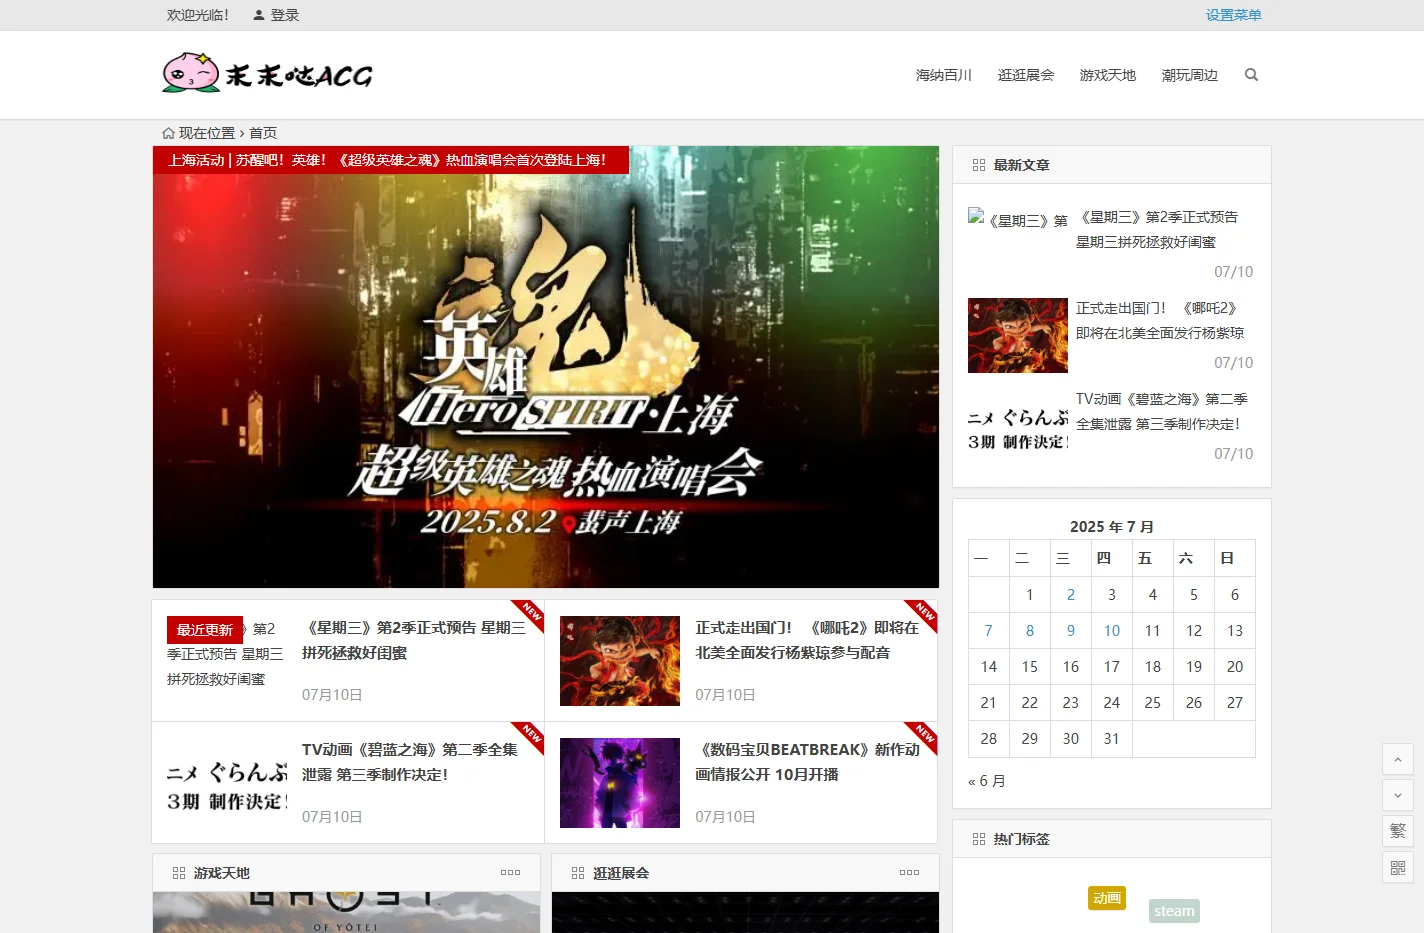Open more options dots in 逛逛展会 section
The image size is (1424, 933).
[910, 873]
